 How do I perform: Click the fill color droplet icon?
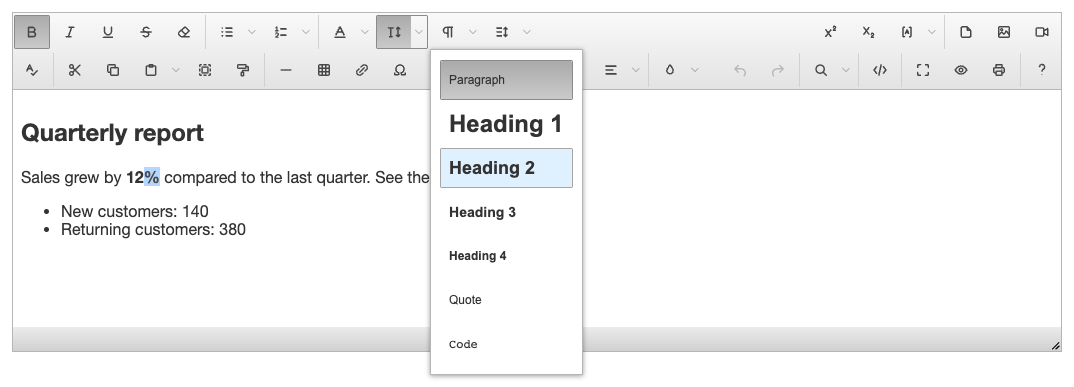pyautogui.click(x=670, y=70)
